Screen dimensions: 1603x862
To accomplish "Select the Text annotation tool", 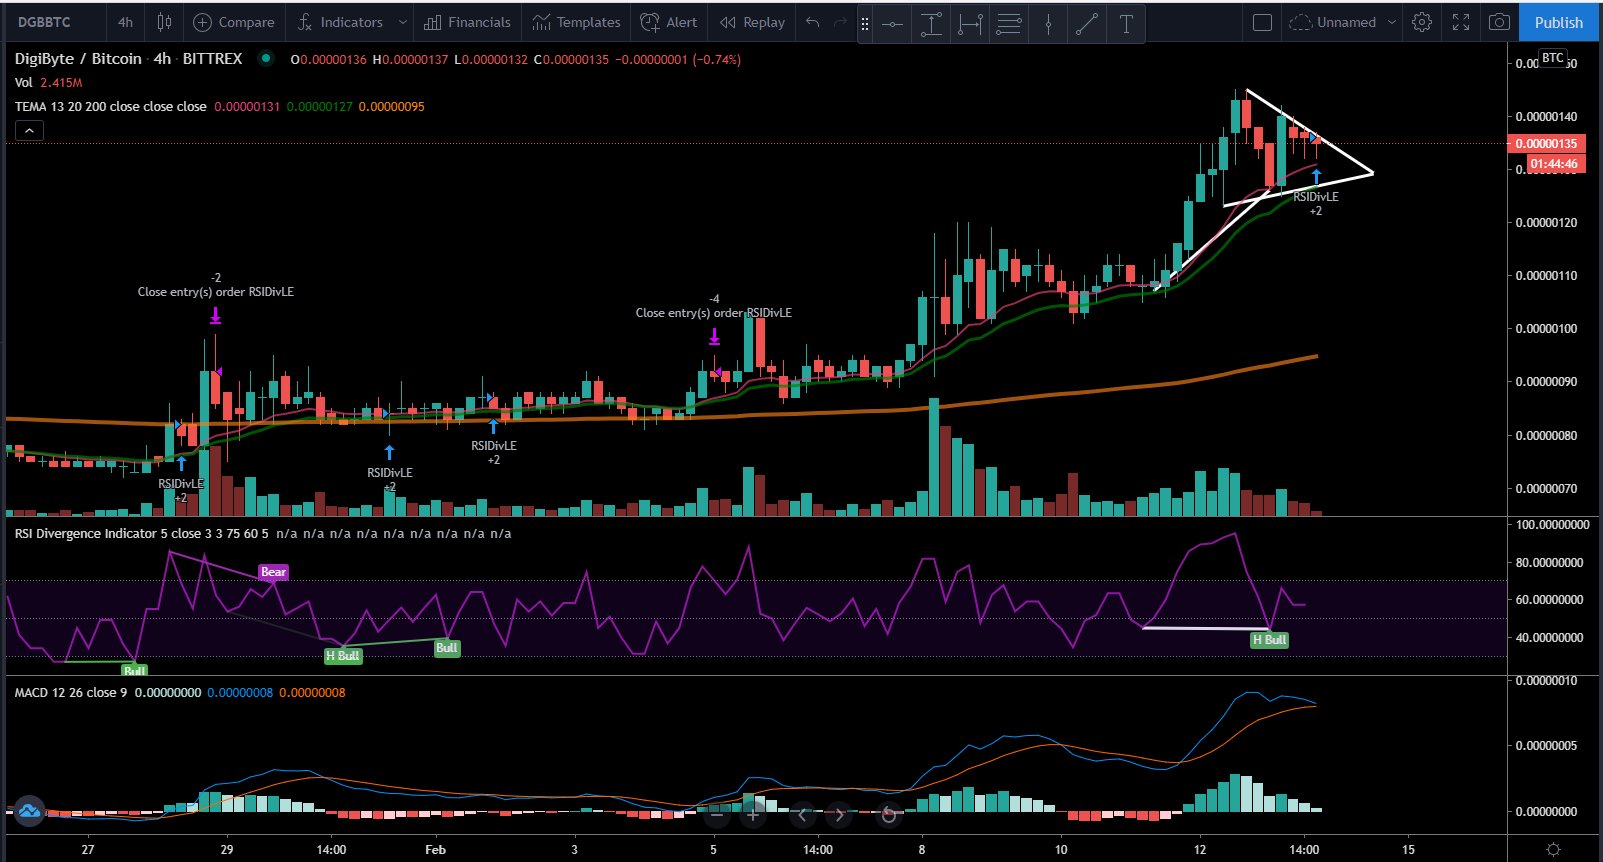I will [x=1126, y=23].
